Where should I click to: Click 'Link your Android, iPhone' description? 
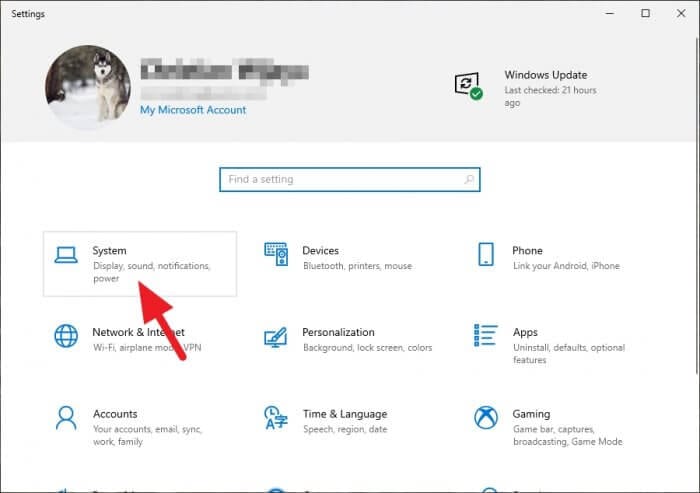[566, 266]
